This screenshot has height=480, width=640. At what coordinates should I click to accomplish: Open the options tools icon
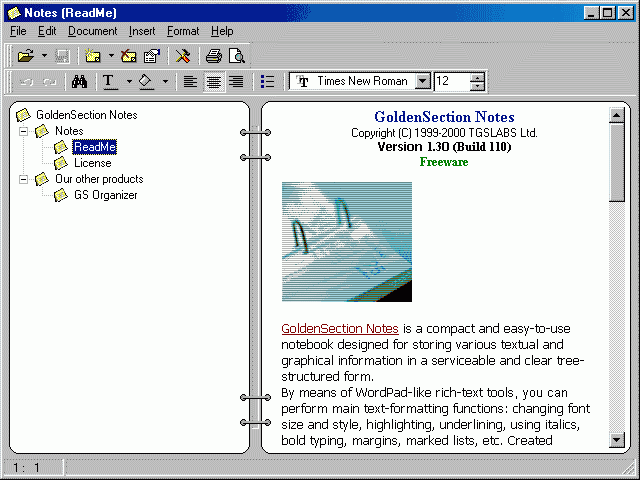coord(183,56)
